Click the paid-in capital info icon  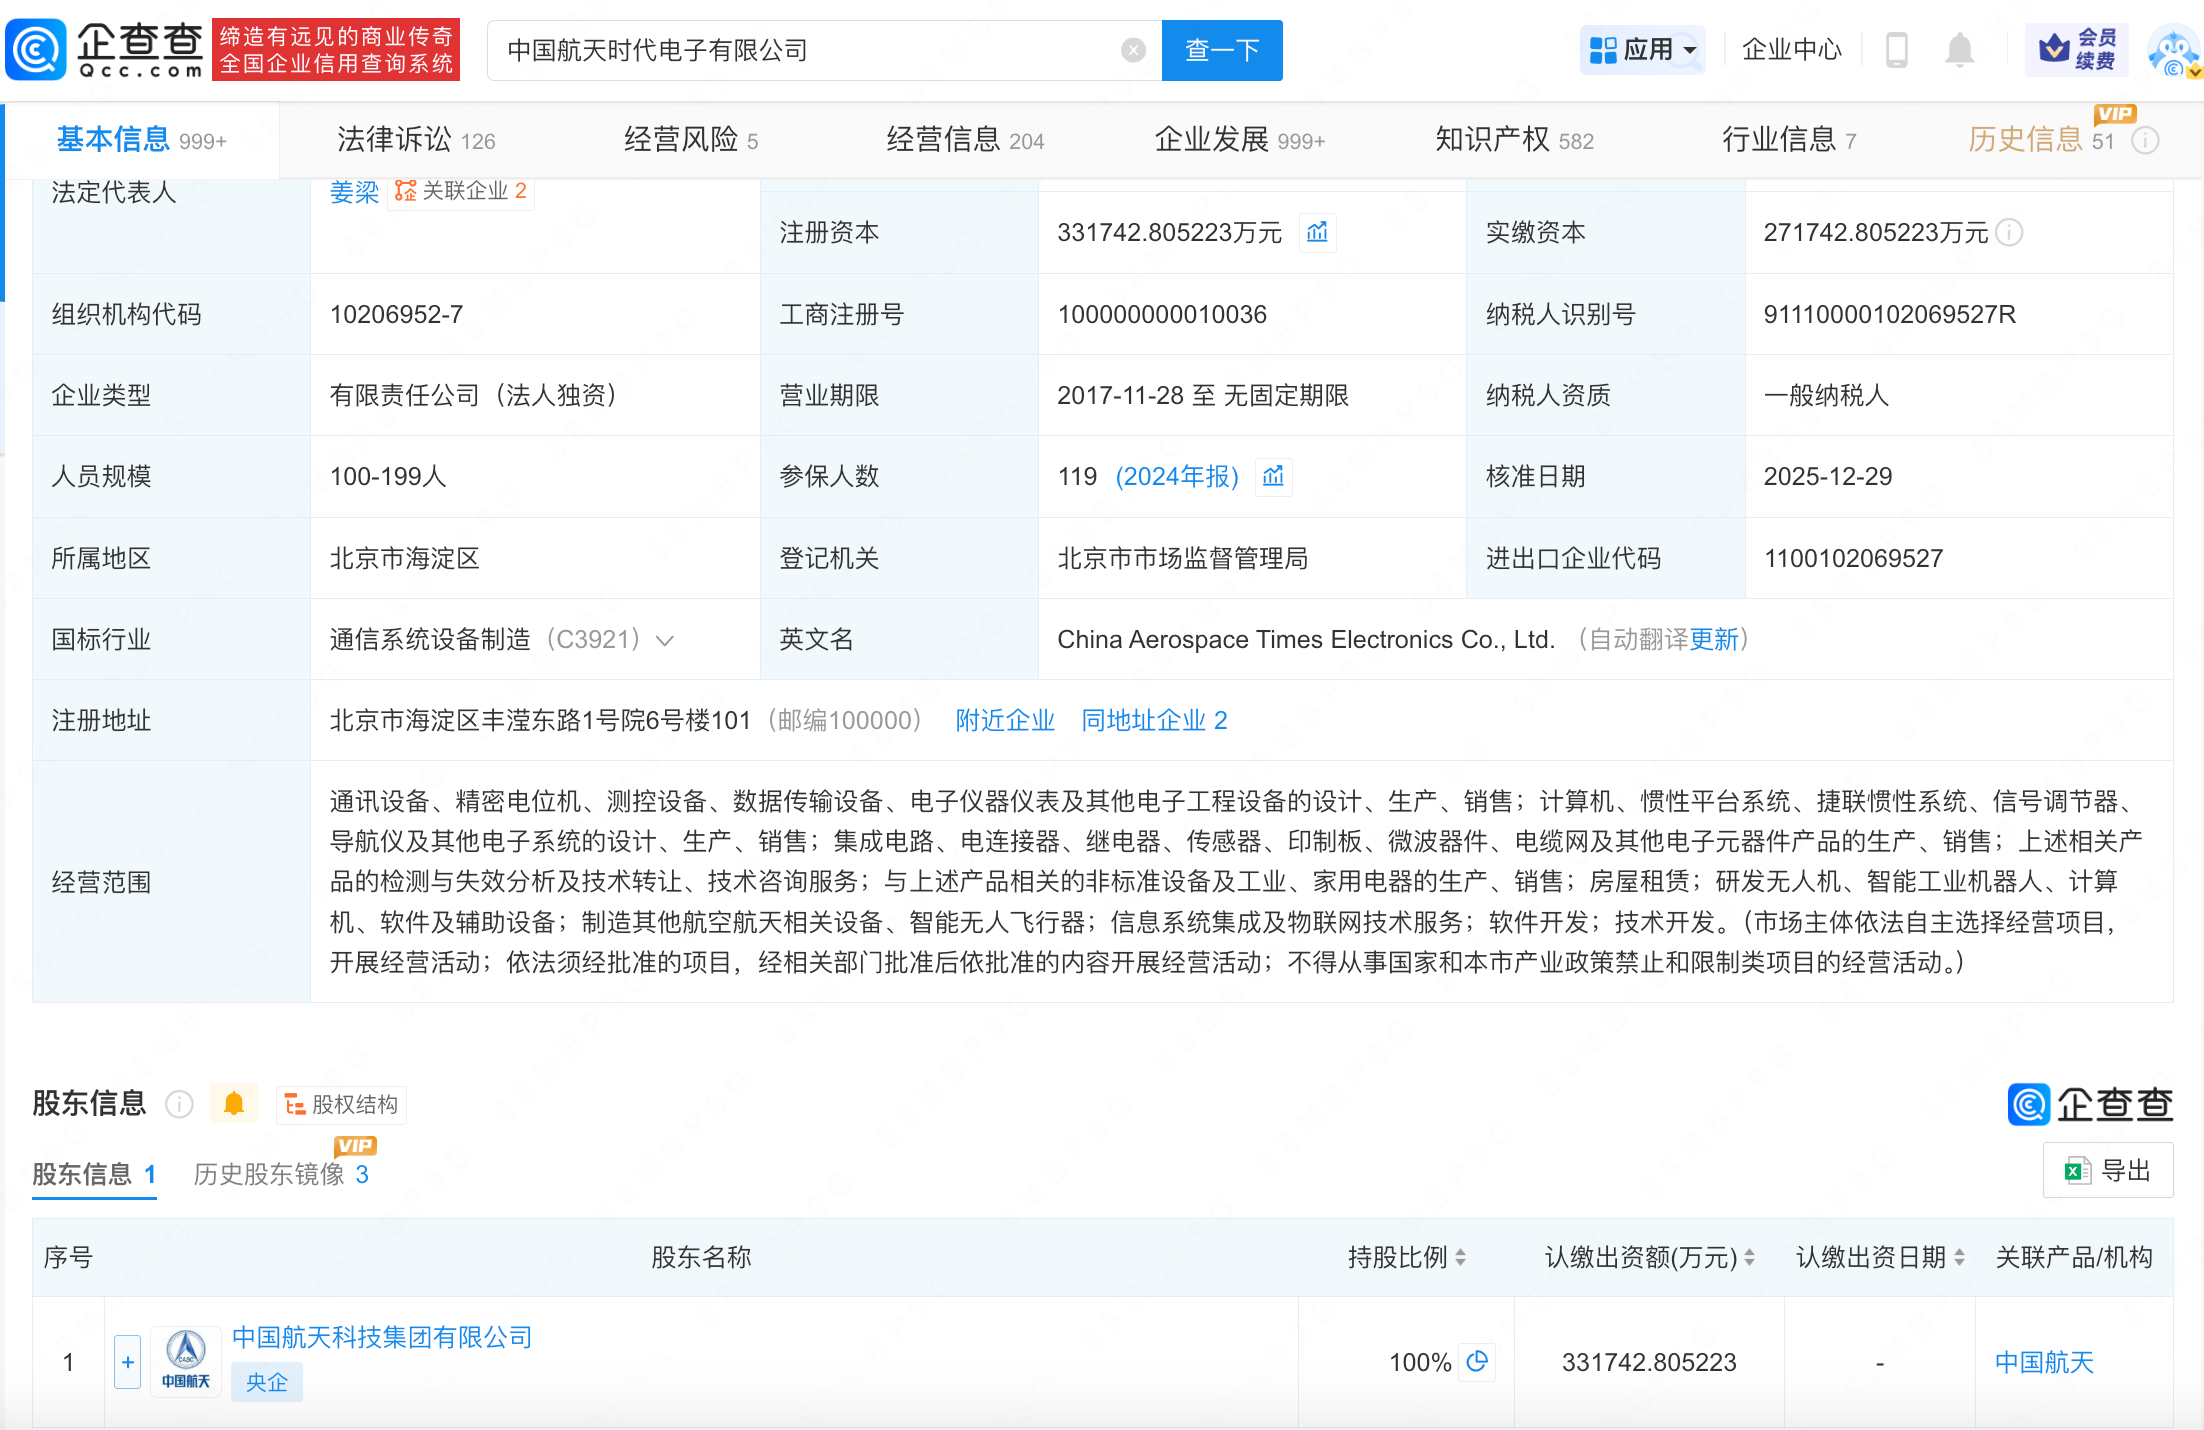pos(2009,232)
